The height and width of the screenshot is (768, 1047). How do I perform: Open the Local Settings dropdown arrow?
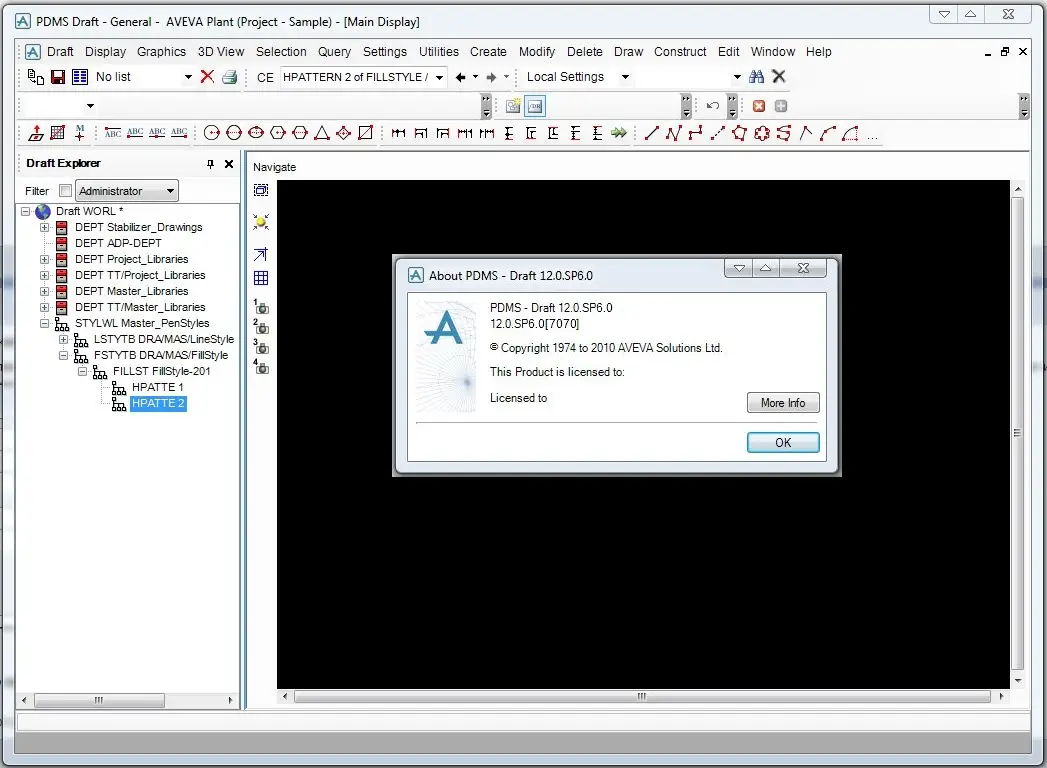click(x=625, y=77)
